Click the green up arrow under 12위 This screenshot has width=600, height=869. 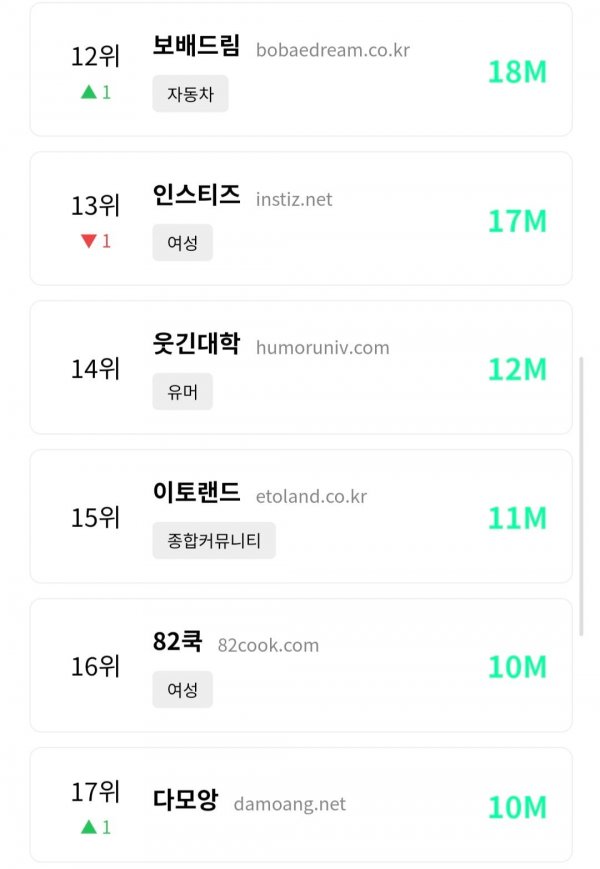[89, 92]
